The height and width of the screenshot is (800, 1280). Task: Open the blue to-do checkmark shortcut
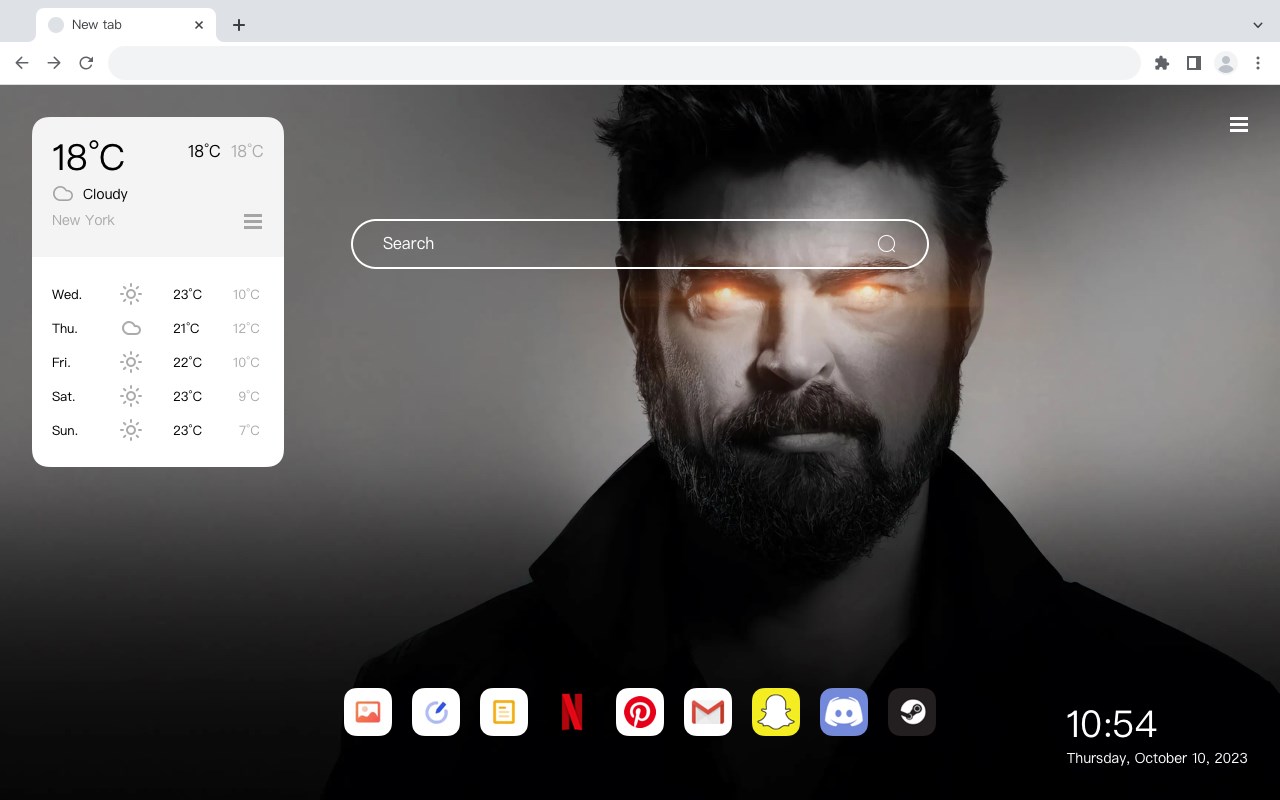[436, 712]
